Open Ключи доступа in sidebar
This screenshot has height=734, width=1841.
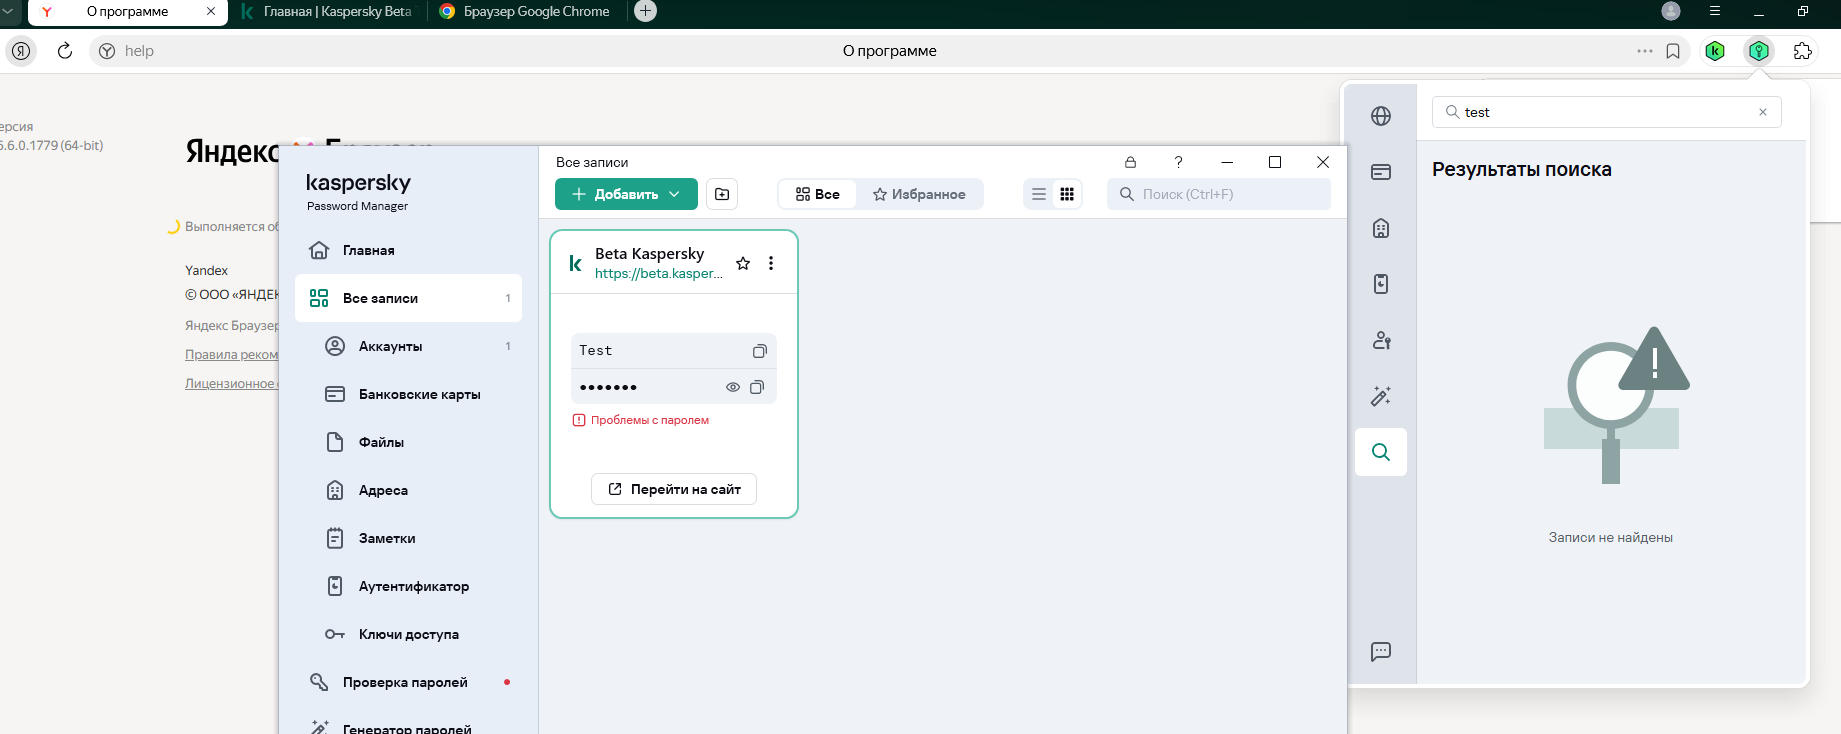click(x=408, y=634)
